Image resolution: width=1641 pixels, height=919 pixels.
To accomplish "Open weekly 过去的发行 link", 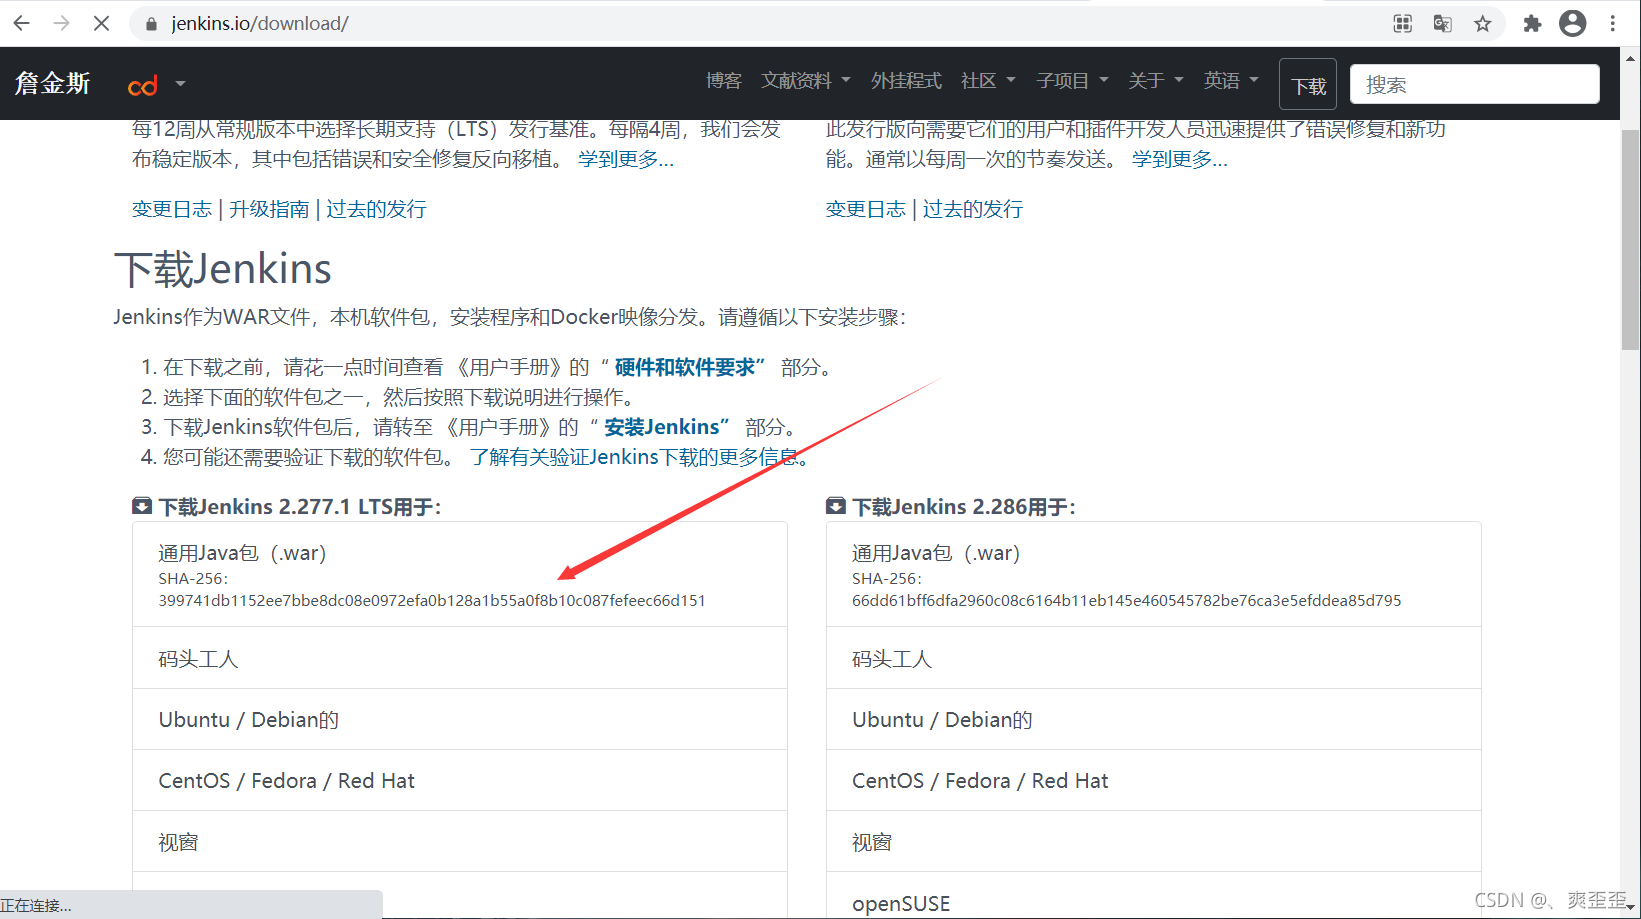I will coord(973,209).
